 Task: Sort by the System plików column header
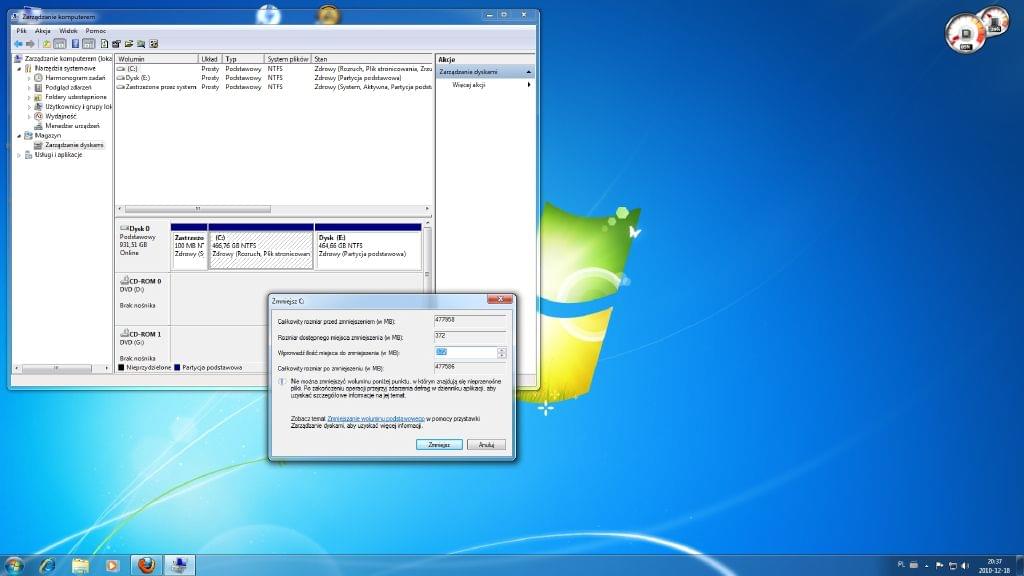[287, 59]
